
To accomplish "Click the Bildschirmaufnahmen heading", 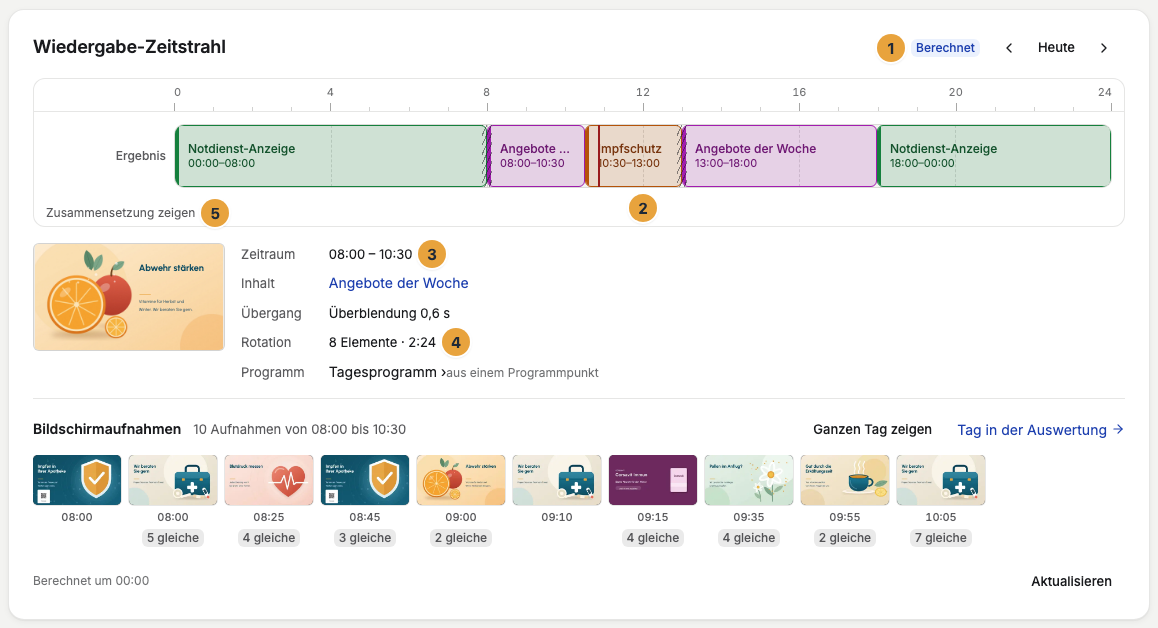I will (107, 429).
